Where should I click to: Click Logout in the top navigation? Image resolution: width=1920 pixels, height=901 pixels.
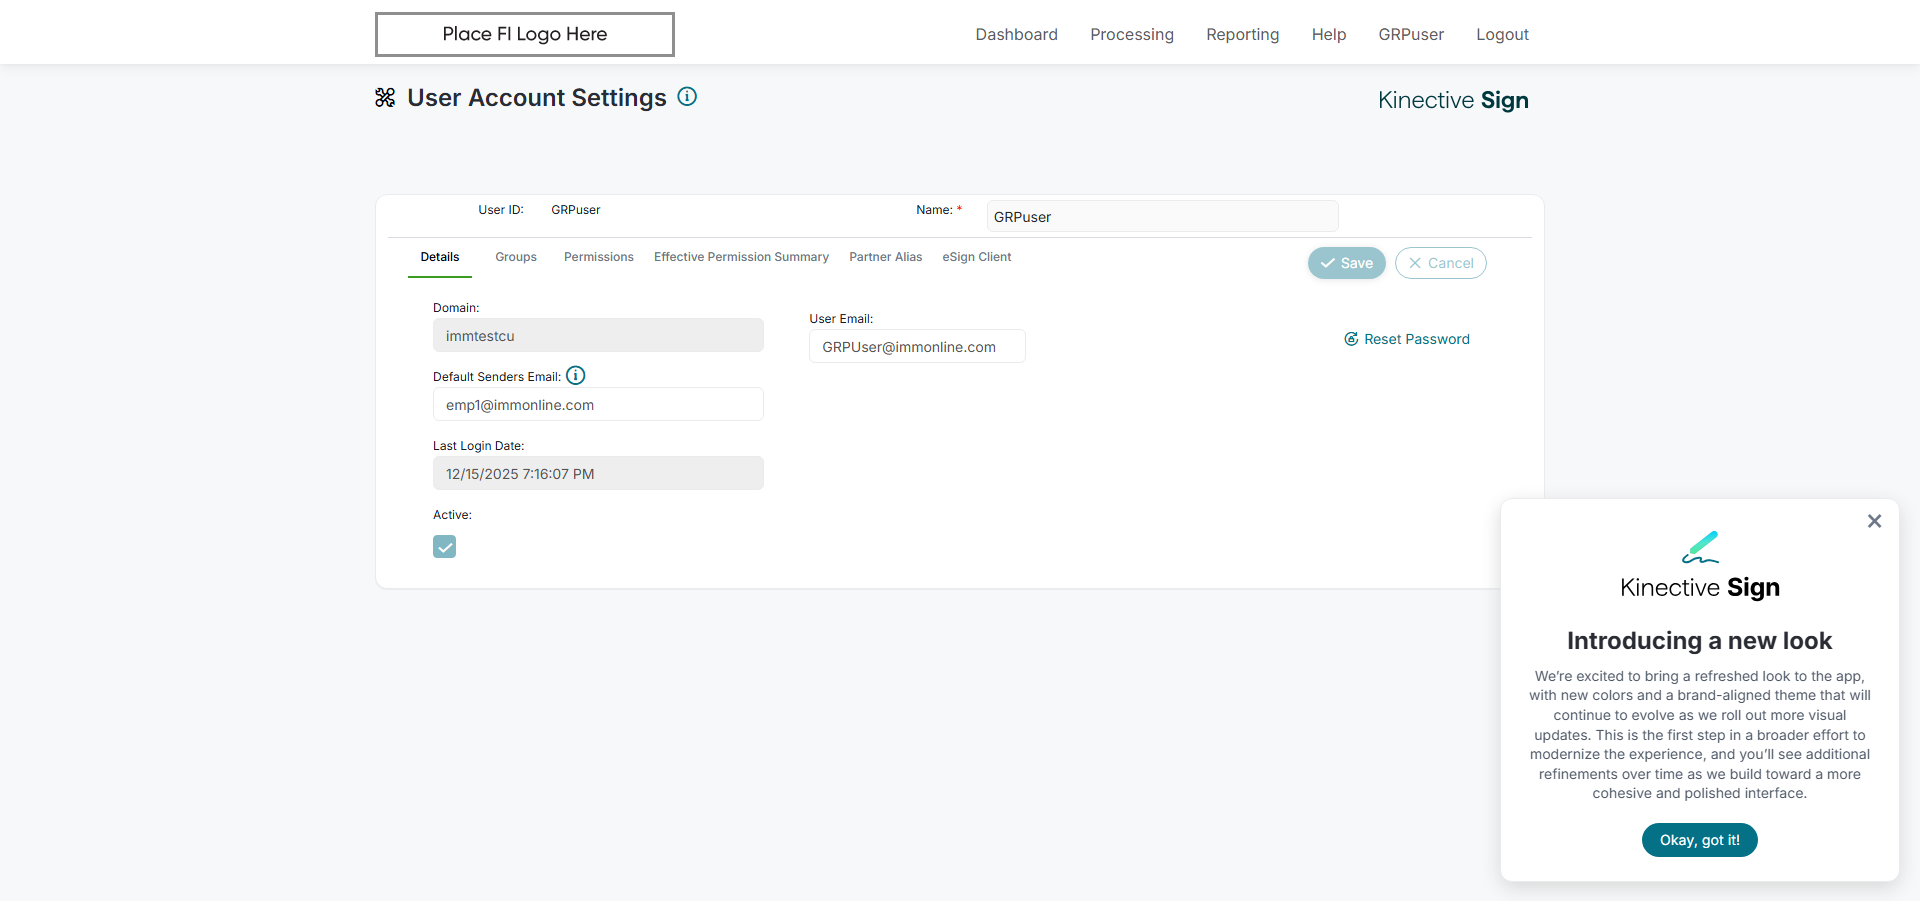[1503, 34]
